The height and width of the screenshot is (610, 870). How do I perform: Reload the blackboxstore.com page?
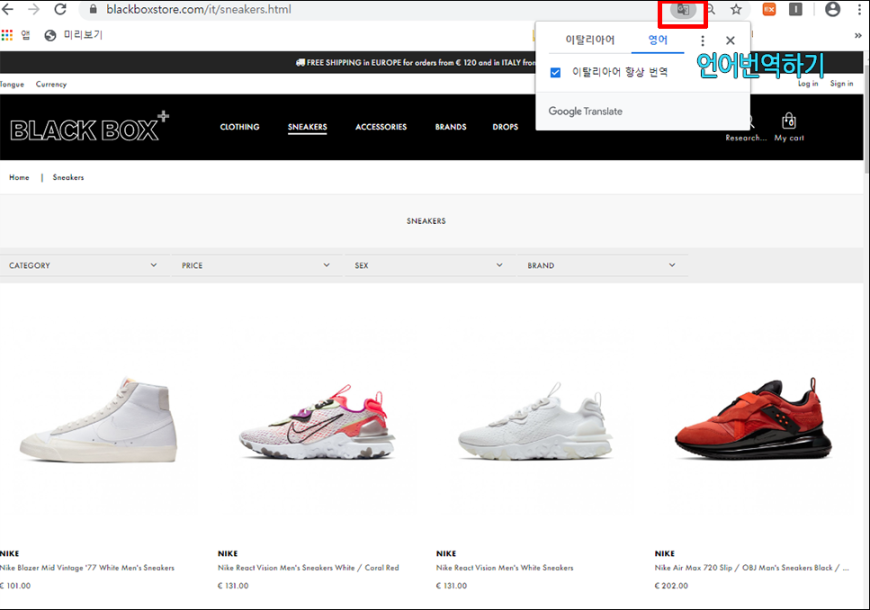[x=60, y=9]
